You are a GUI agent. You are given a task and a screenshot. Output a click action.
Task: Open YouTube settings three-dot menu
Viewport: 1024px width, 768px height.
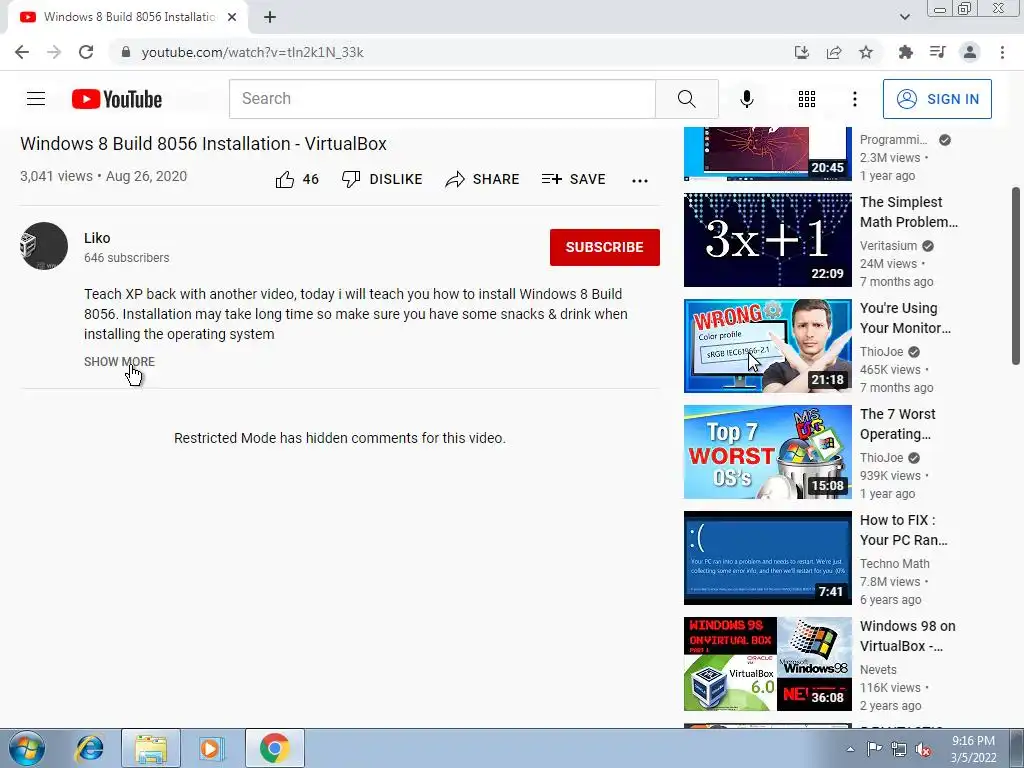coord(855,99)
